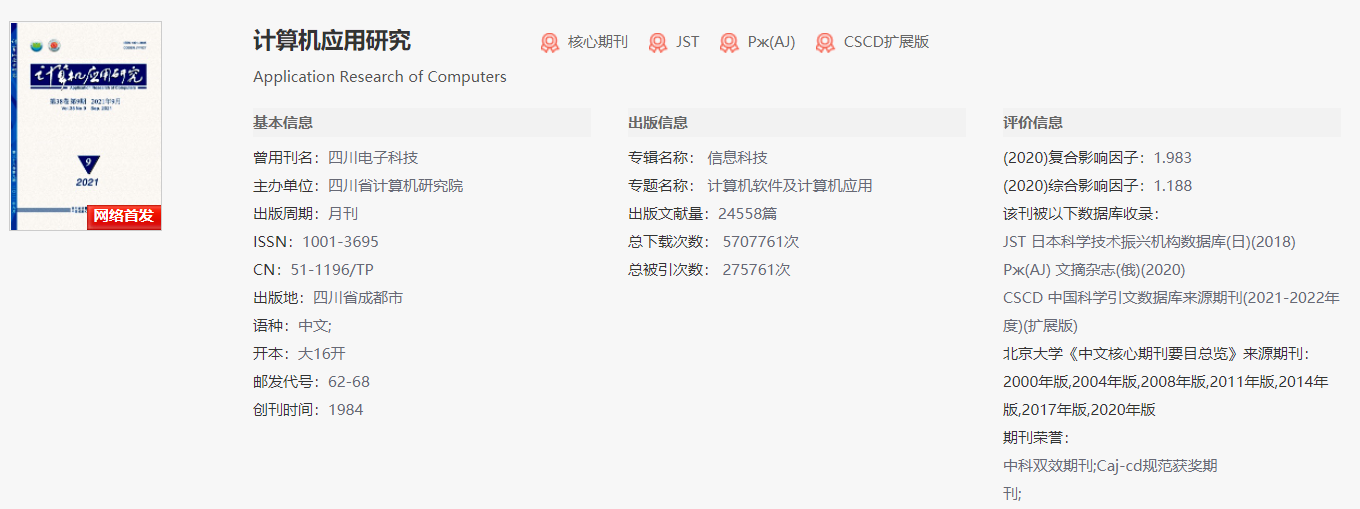Click the former name 四川电子科技
This screenshot has width=1360, height=509.
[x=373, y=158]
